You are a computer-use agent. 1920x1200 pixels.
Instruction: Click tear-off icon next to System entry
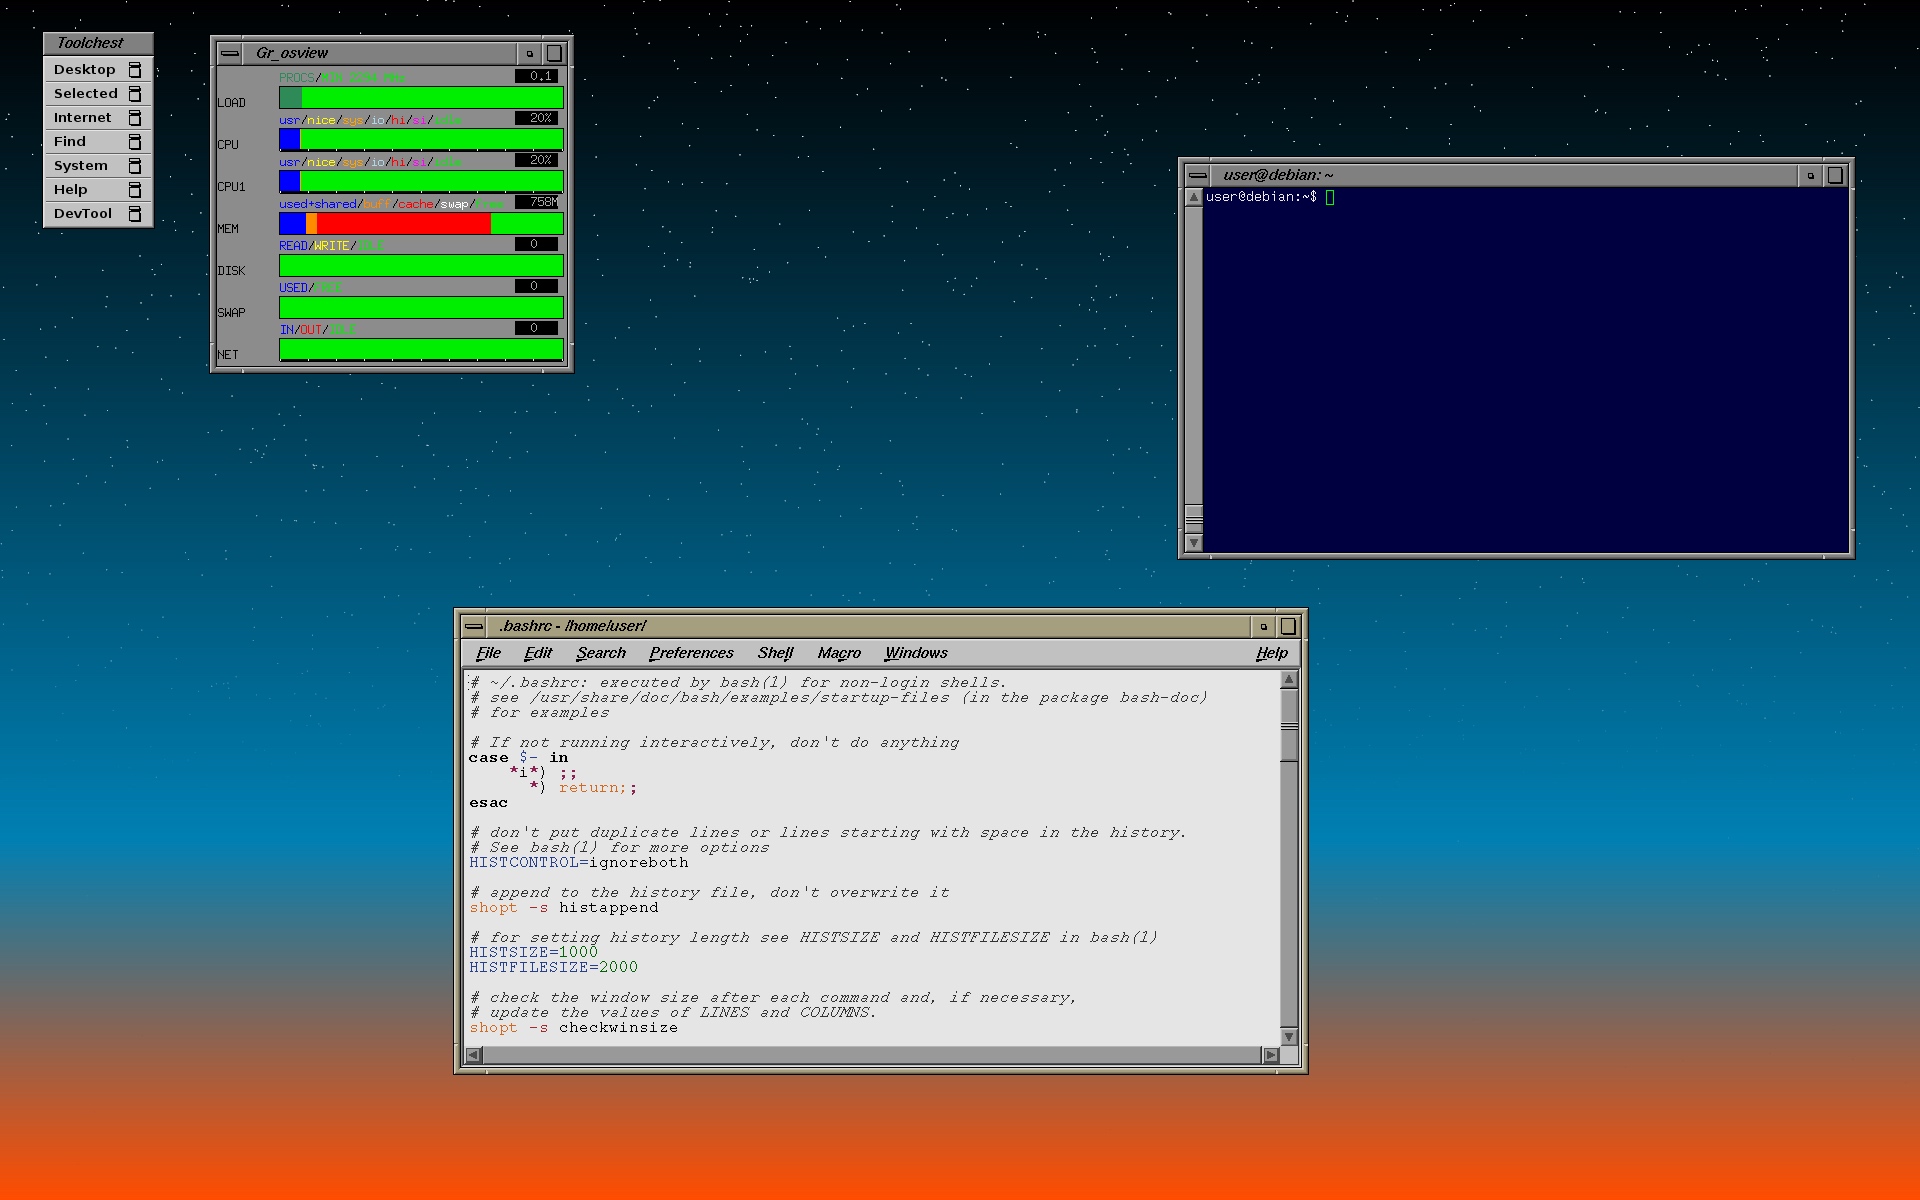pos(135,166)
